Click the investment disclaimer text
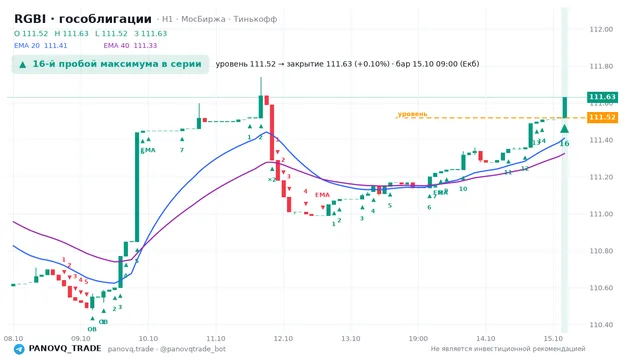Image resolution: width=640 pixels, height=360 pixels. click(x=508, y=349)
